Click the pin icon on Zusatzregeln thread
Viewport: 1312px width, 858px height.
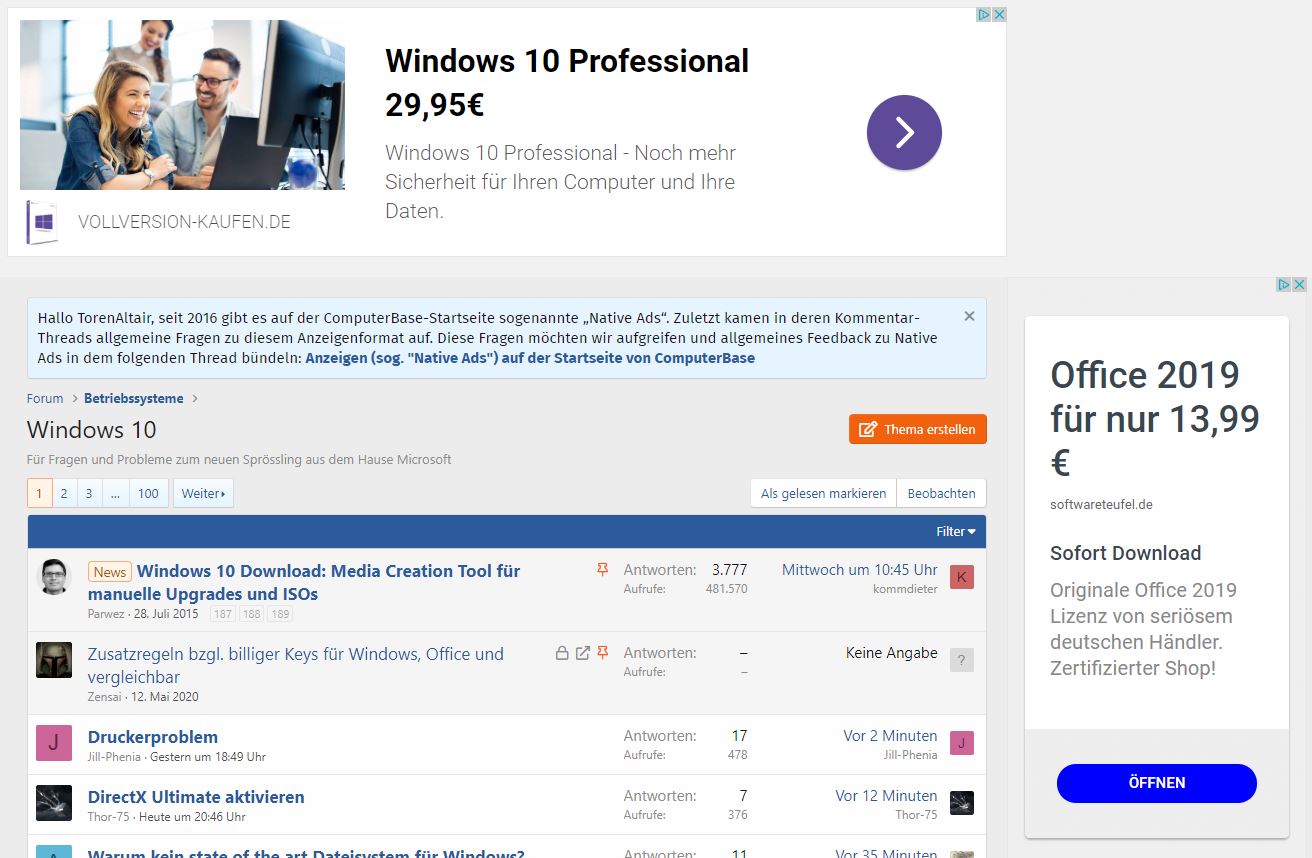click(x=602, y=653)
